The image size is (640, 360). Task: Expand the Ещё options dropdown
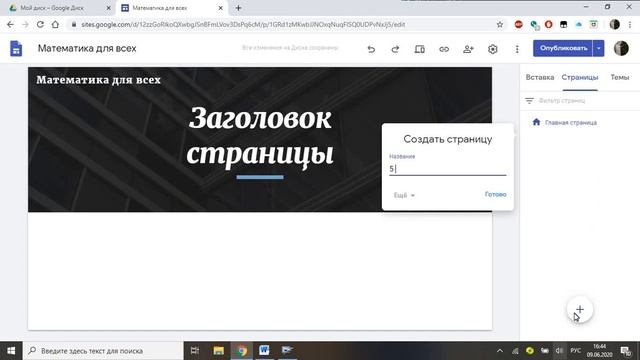[x=404, y=195]
